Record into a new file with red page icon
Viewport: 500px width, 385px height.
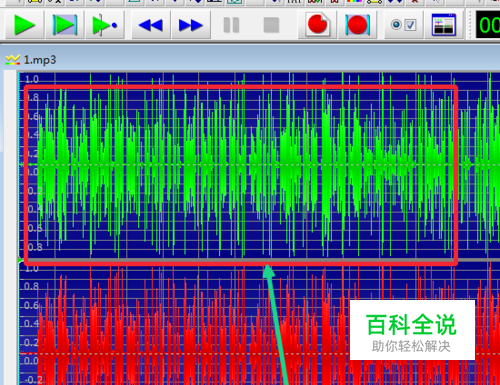tap(317, 25)
